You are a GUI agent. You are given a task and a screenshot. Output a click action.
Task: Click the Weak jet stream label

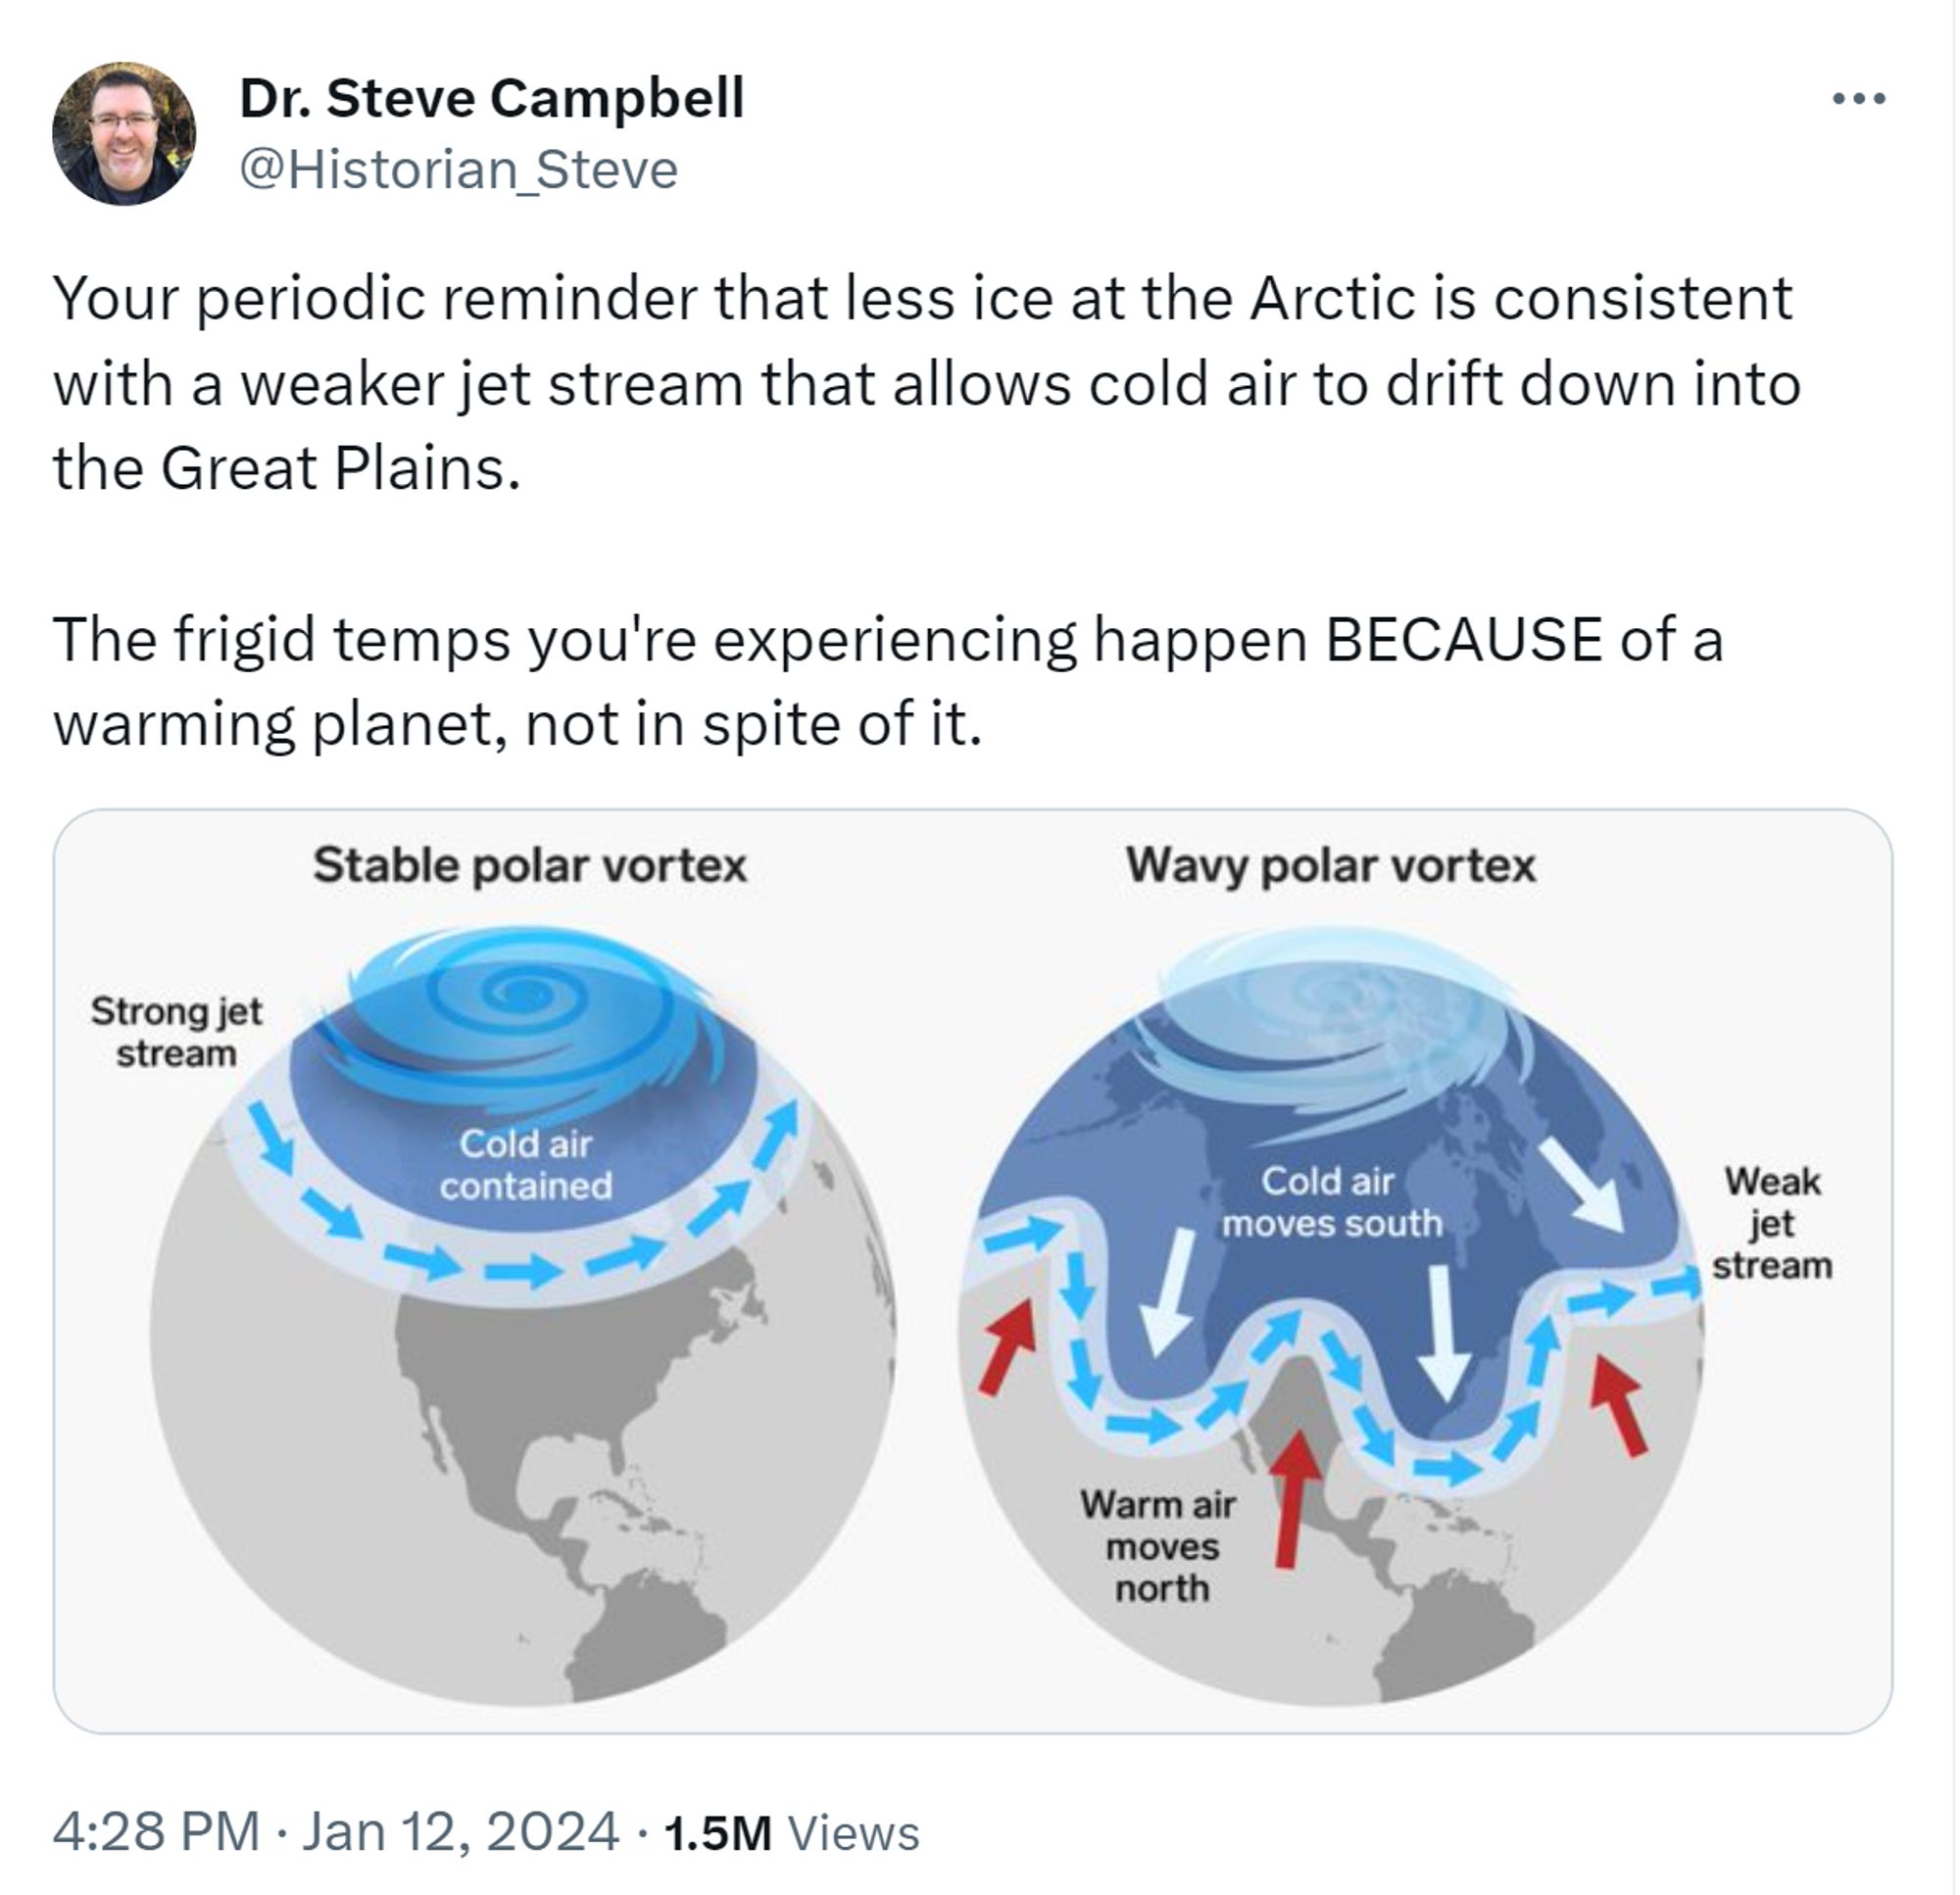[1772, 1223]
